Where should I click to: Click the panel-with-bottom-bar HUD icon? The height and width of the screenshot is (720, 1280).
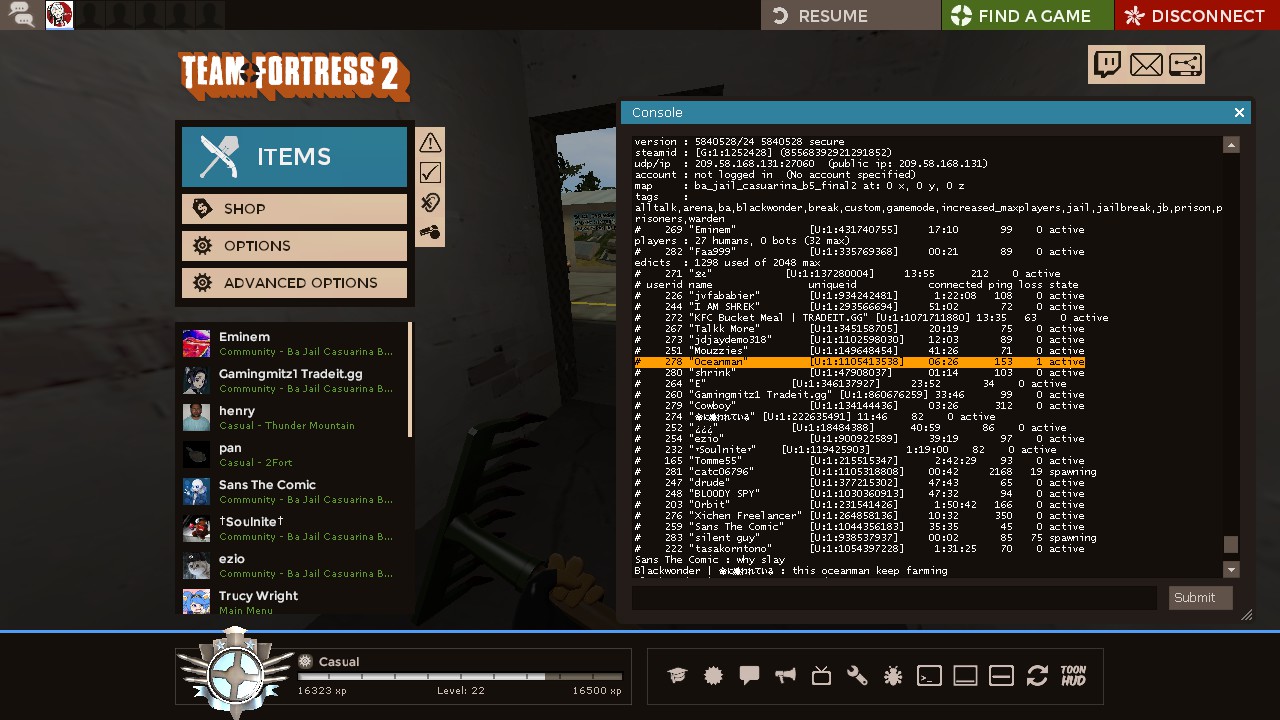pyautogui.click(x=965, y=676)
